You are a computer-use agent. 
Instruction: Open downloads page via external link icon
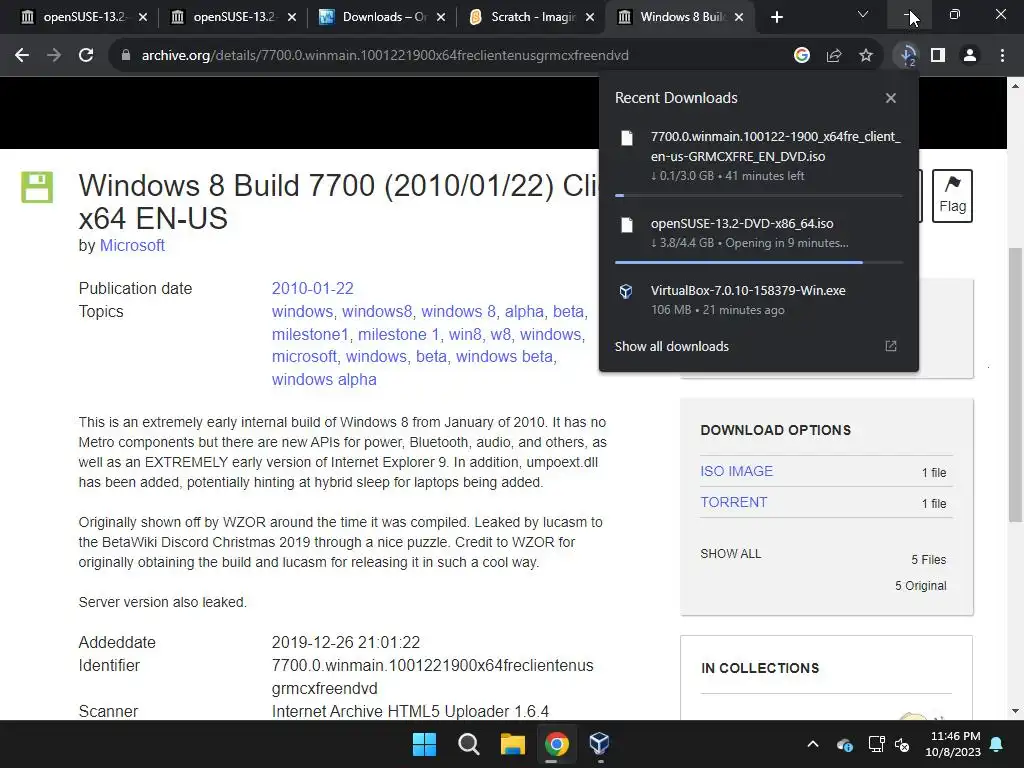pyautogui.click(x=891, y=346)
